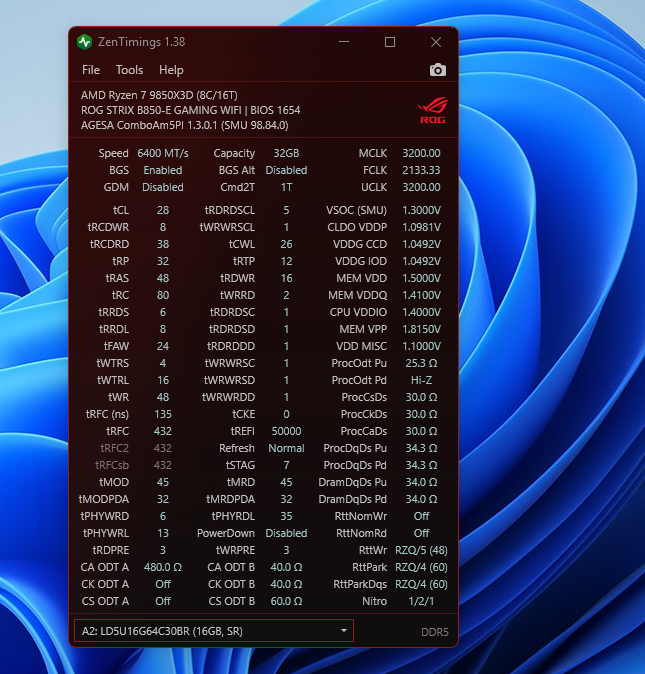Click the Nitro value 1/2/1
The width and height of the screenshot is (645, 674).
[x=421, y=601]
